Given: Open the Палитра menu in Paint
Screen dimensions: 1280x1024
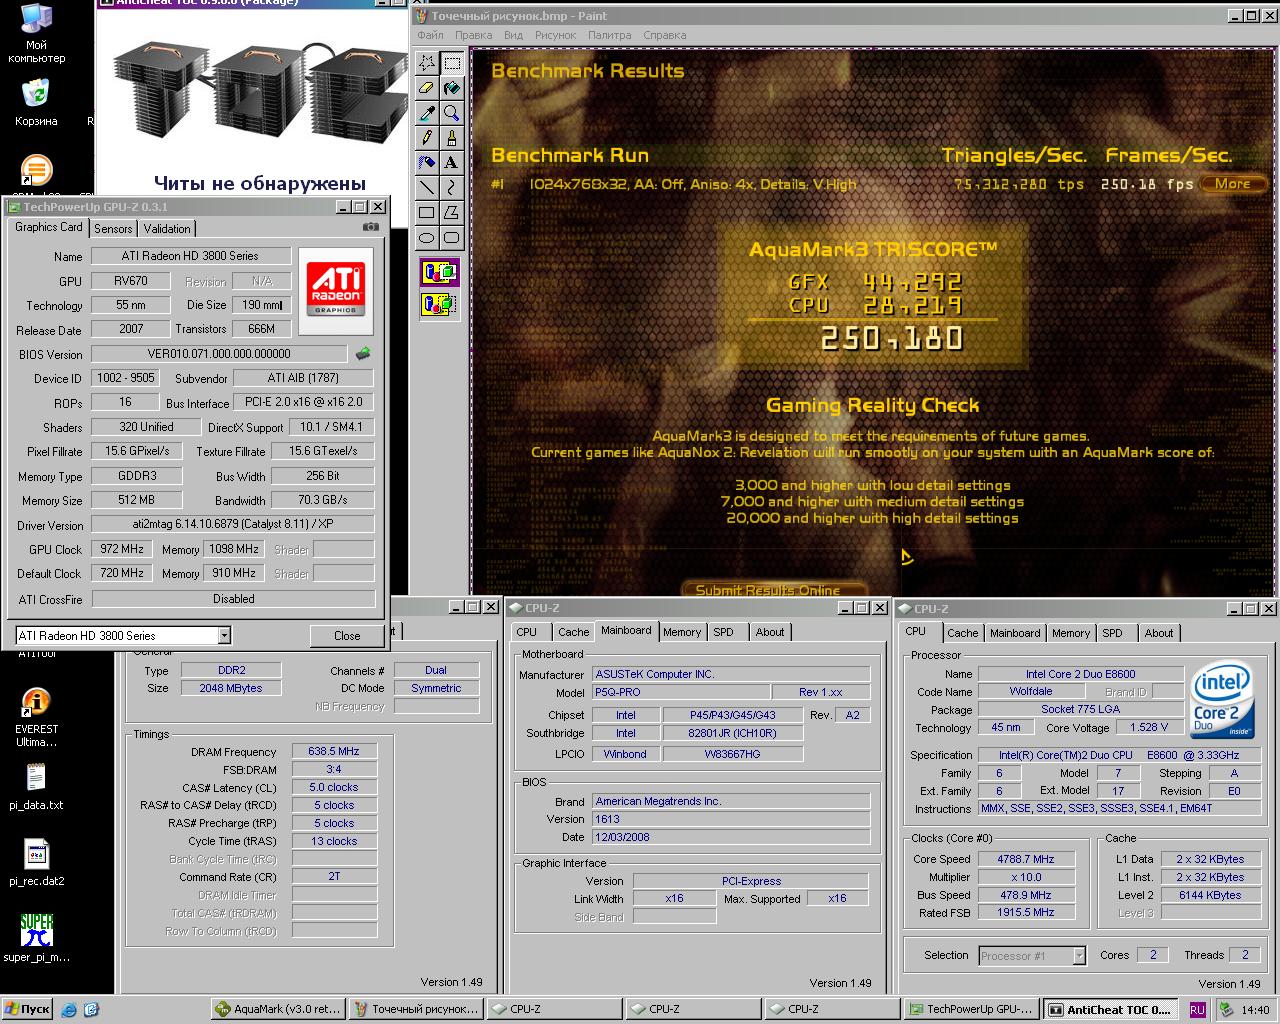Looking at the screenshot, I should [x=609, y=35].
